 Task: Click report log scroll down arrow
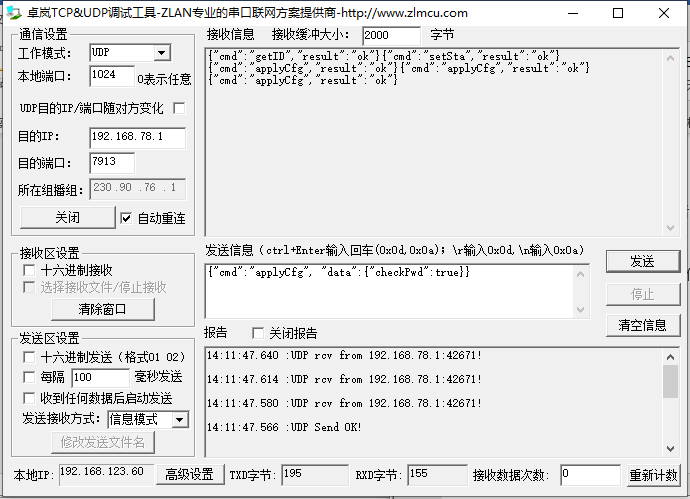click(x=670, y=448)
